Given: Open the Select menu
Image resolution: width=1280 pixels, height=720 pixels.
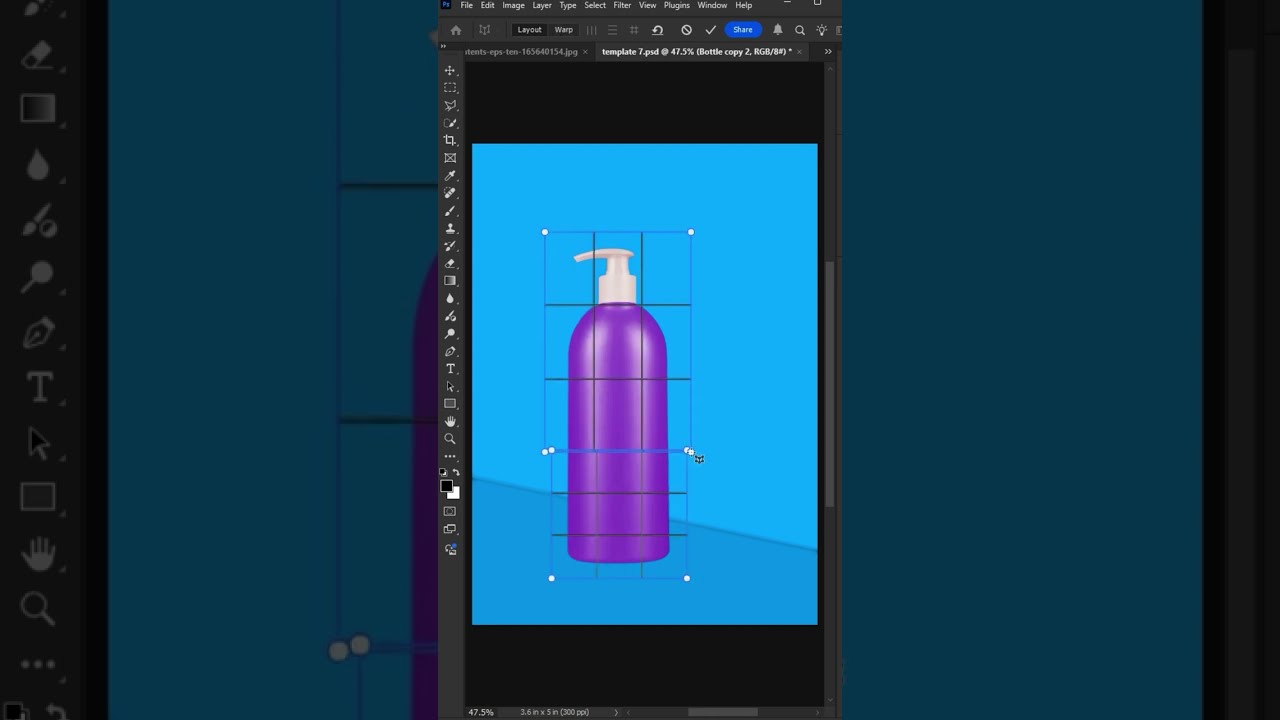Looking at the screenshot, I should (595, 6).
